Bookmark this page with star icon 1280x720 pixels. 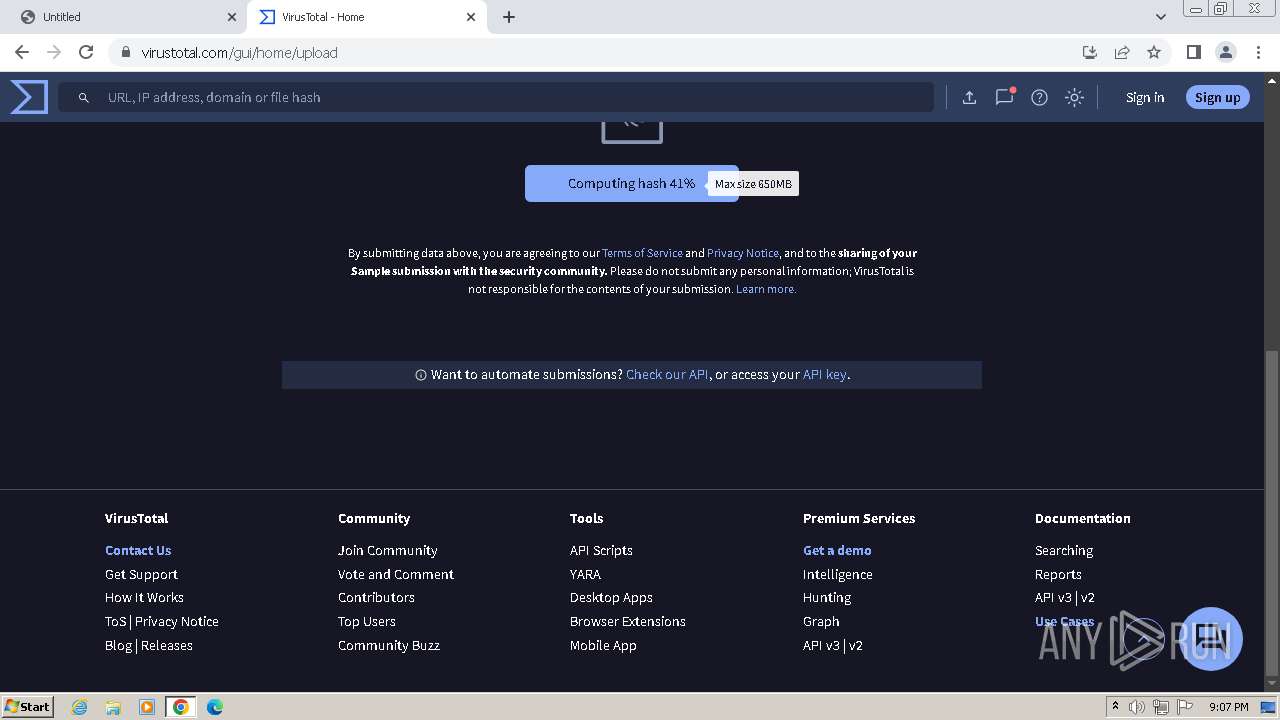click(x=1154, y=52)
